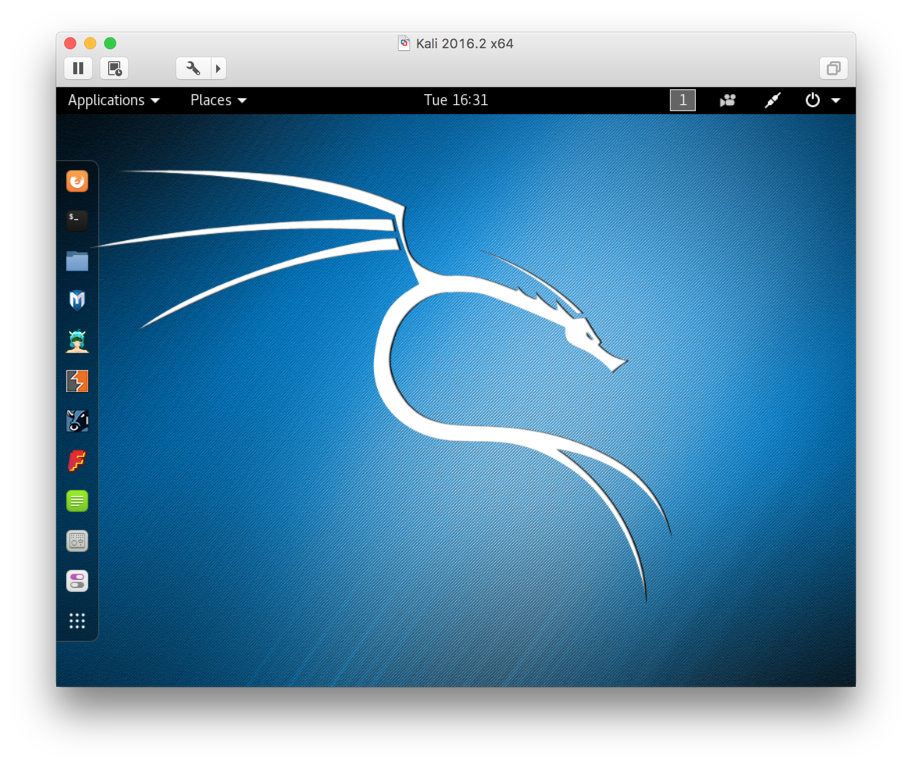912x767 pixels.
Task: Open the power system menu icon
Action: pos(812,100)
